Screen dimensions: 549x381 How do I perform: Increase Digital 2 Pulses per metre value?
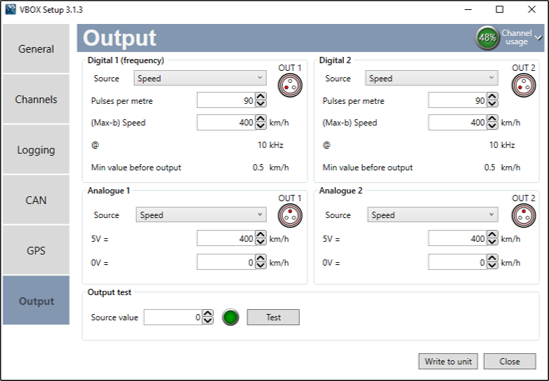coord(492,97)
